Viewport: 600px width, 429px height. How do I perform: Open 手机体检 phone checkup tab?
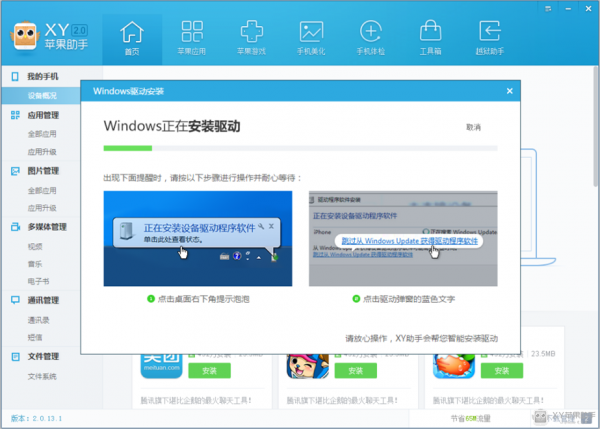[x=370, y=39]
